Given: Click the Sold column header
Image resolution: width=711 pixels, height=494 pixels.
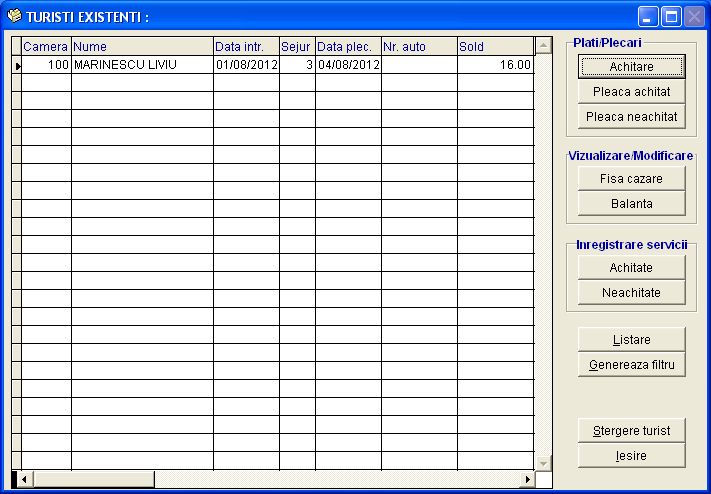Looking at the screenshot, I should point(496,46).
